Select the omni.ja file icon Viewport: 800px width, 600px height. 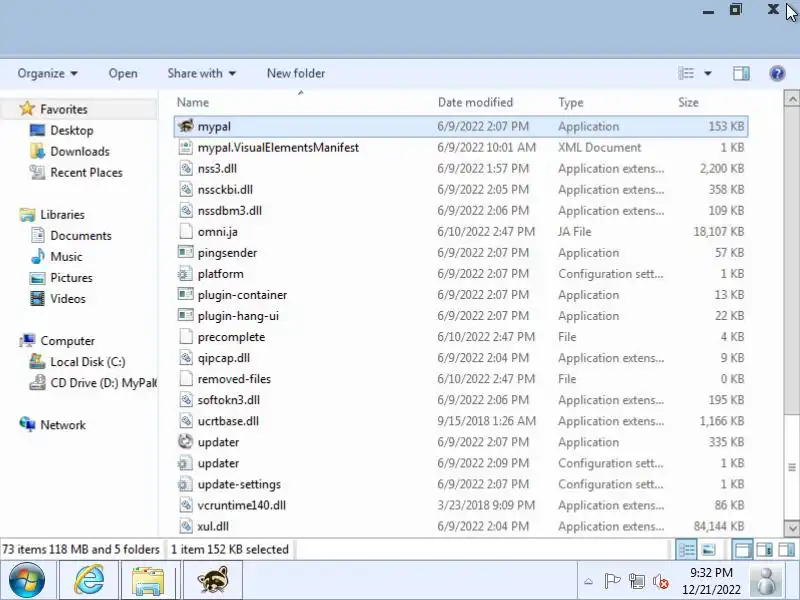point(186,232)
